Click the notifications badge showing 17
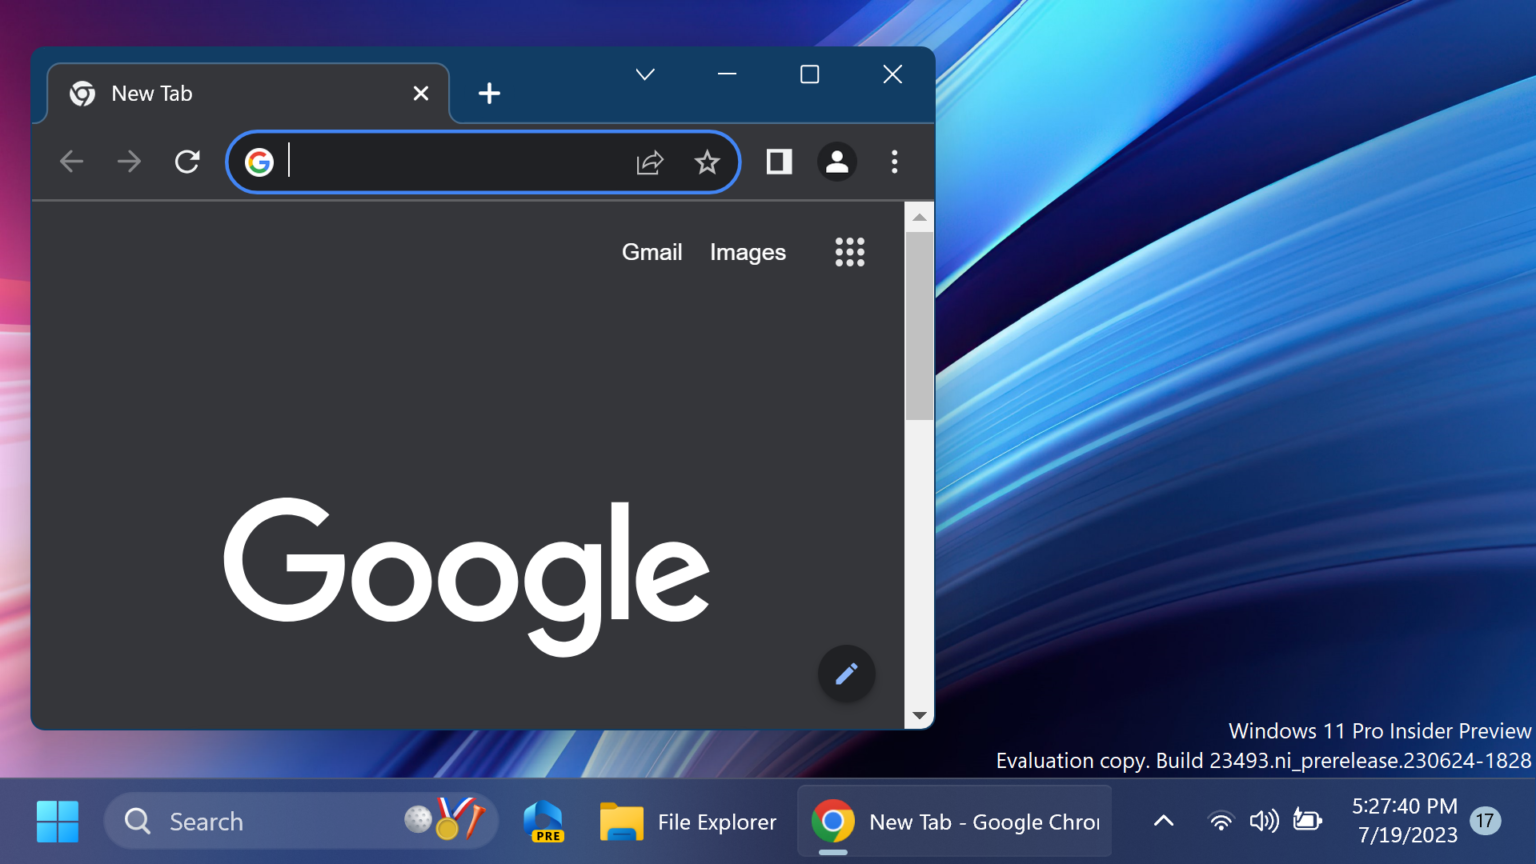The image size is (1536, 864). [x=1484, y=820]
